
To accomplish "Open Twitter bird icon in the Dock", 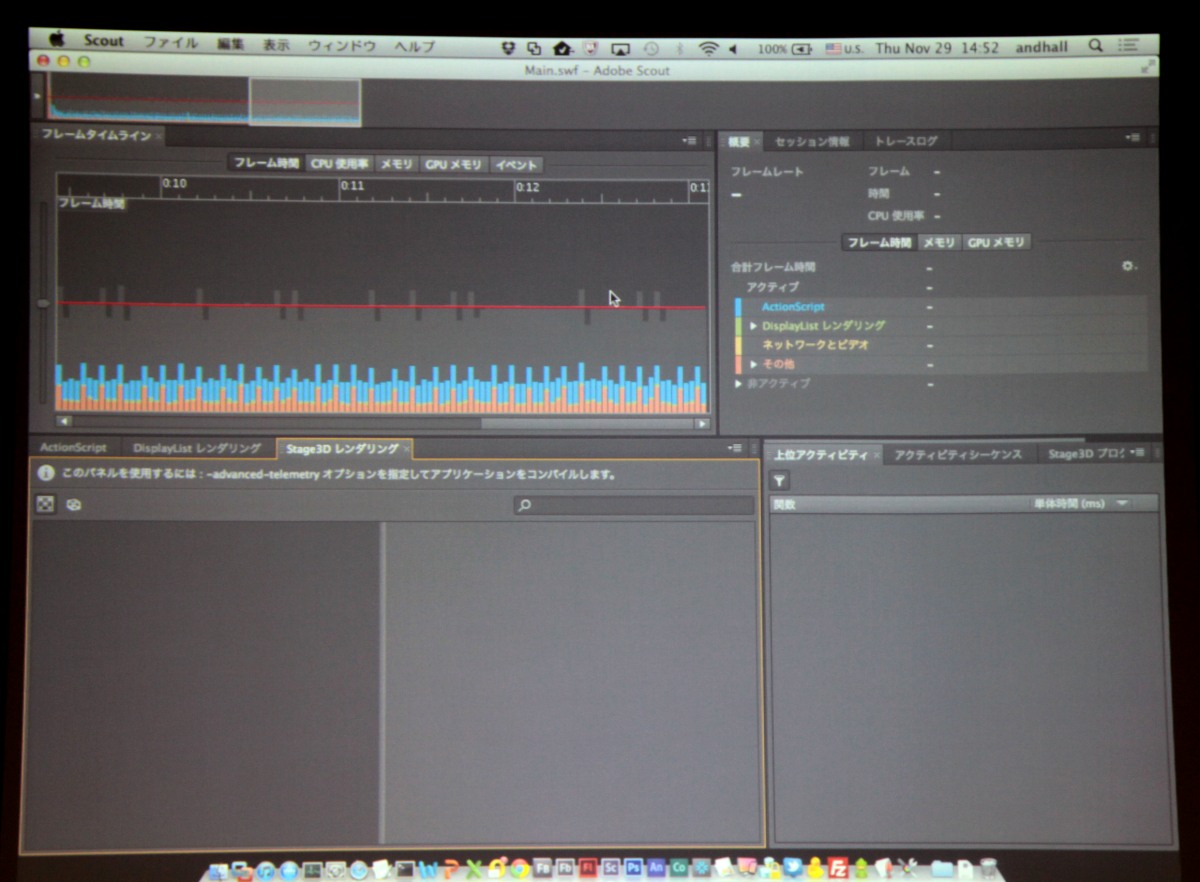I will pos(794,867).
